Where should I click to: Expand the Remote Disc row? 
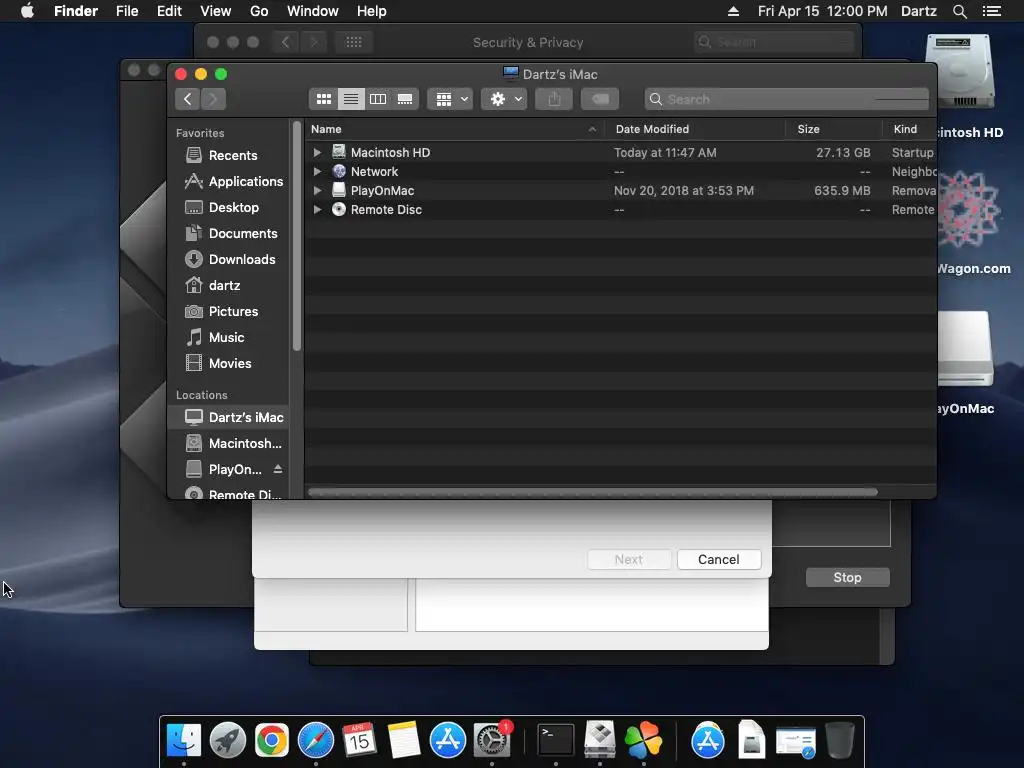[x=317, y=210]
